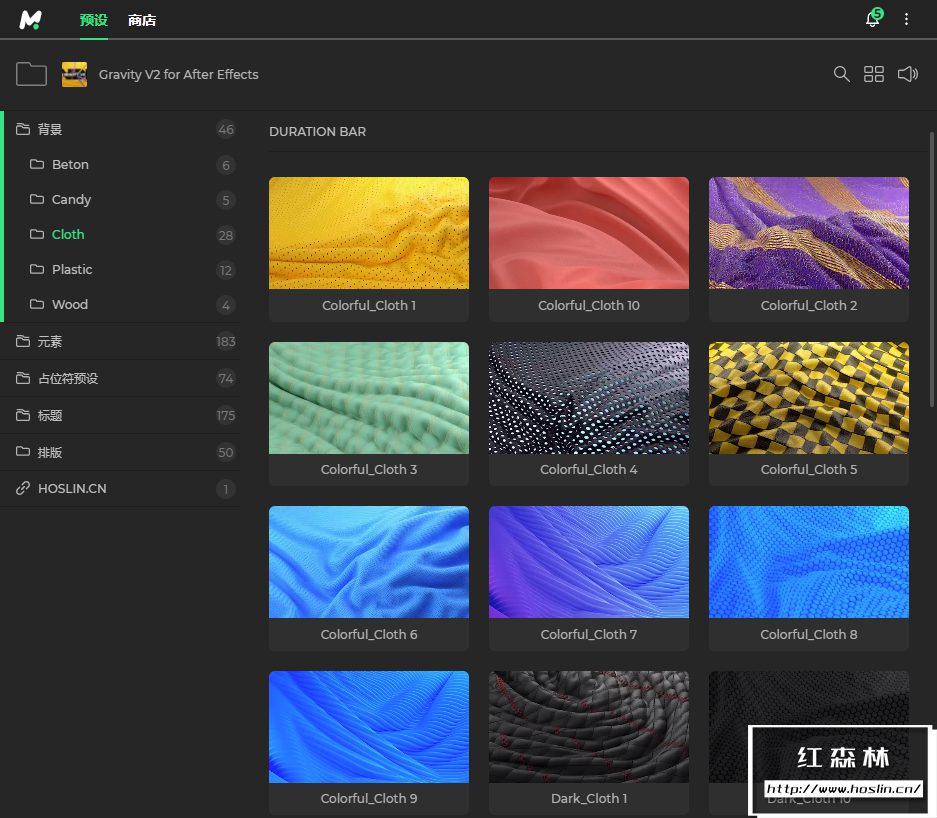The image size is (937, 818).
Task: Expand the 占位符预设 category
Action: (68, 379)
